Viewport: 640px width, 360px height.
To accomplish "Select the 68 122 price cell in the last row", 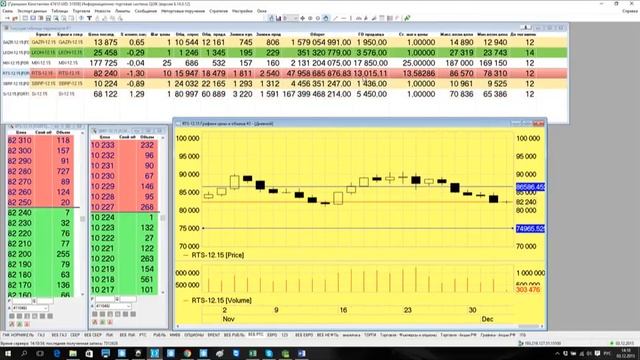I will (x=105, y=94).
